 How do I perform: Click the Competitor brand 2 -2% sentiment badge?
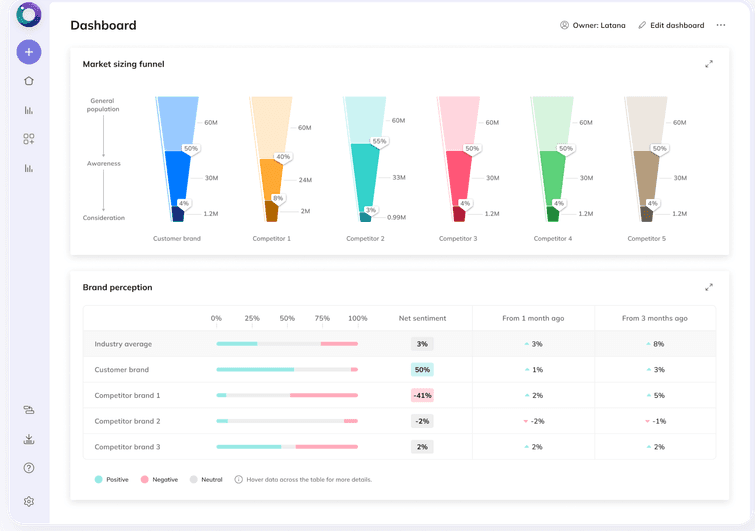pos(422,421)
